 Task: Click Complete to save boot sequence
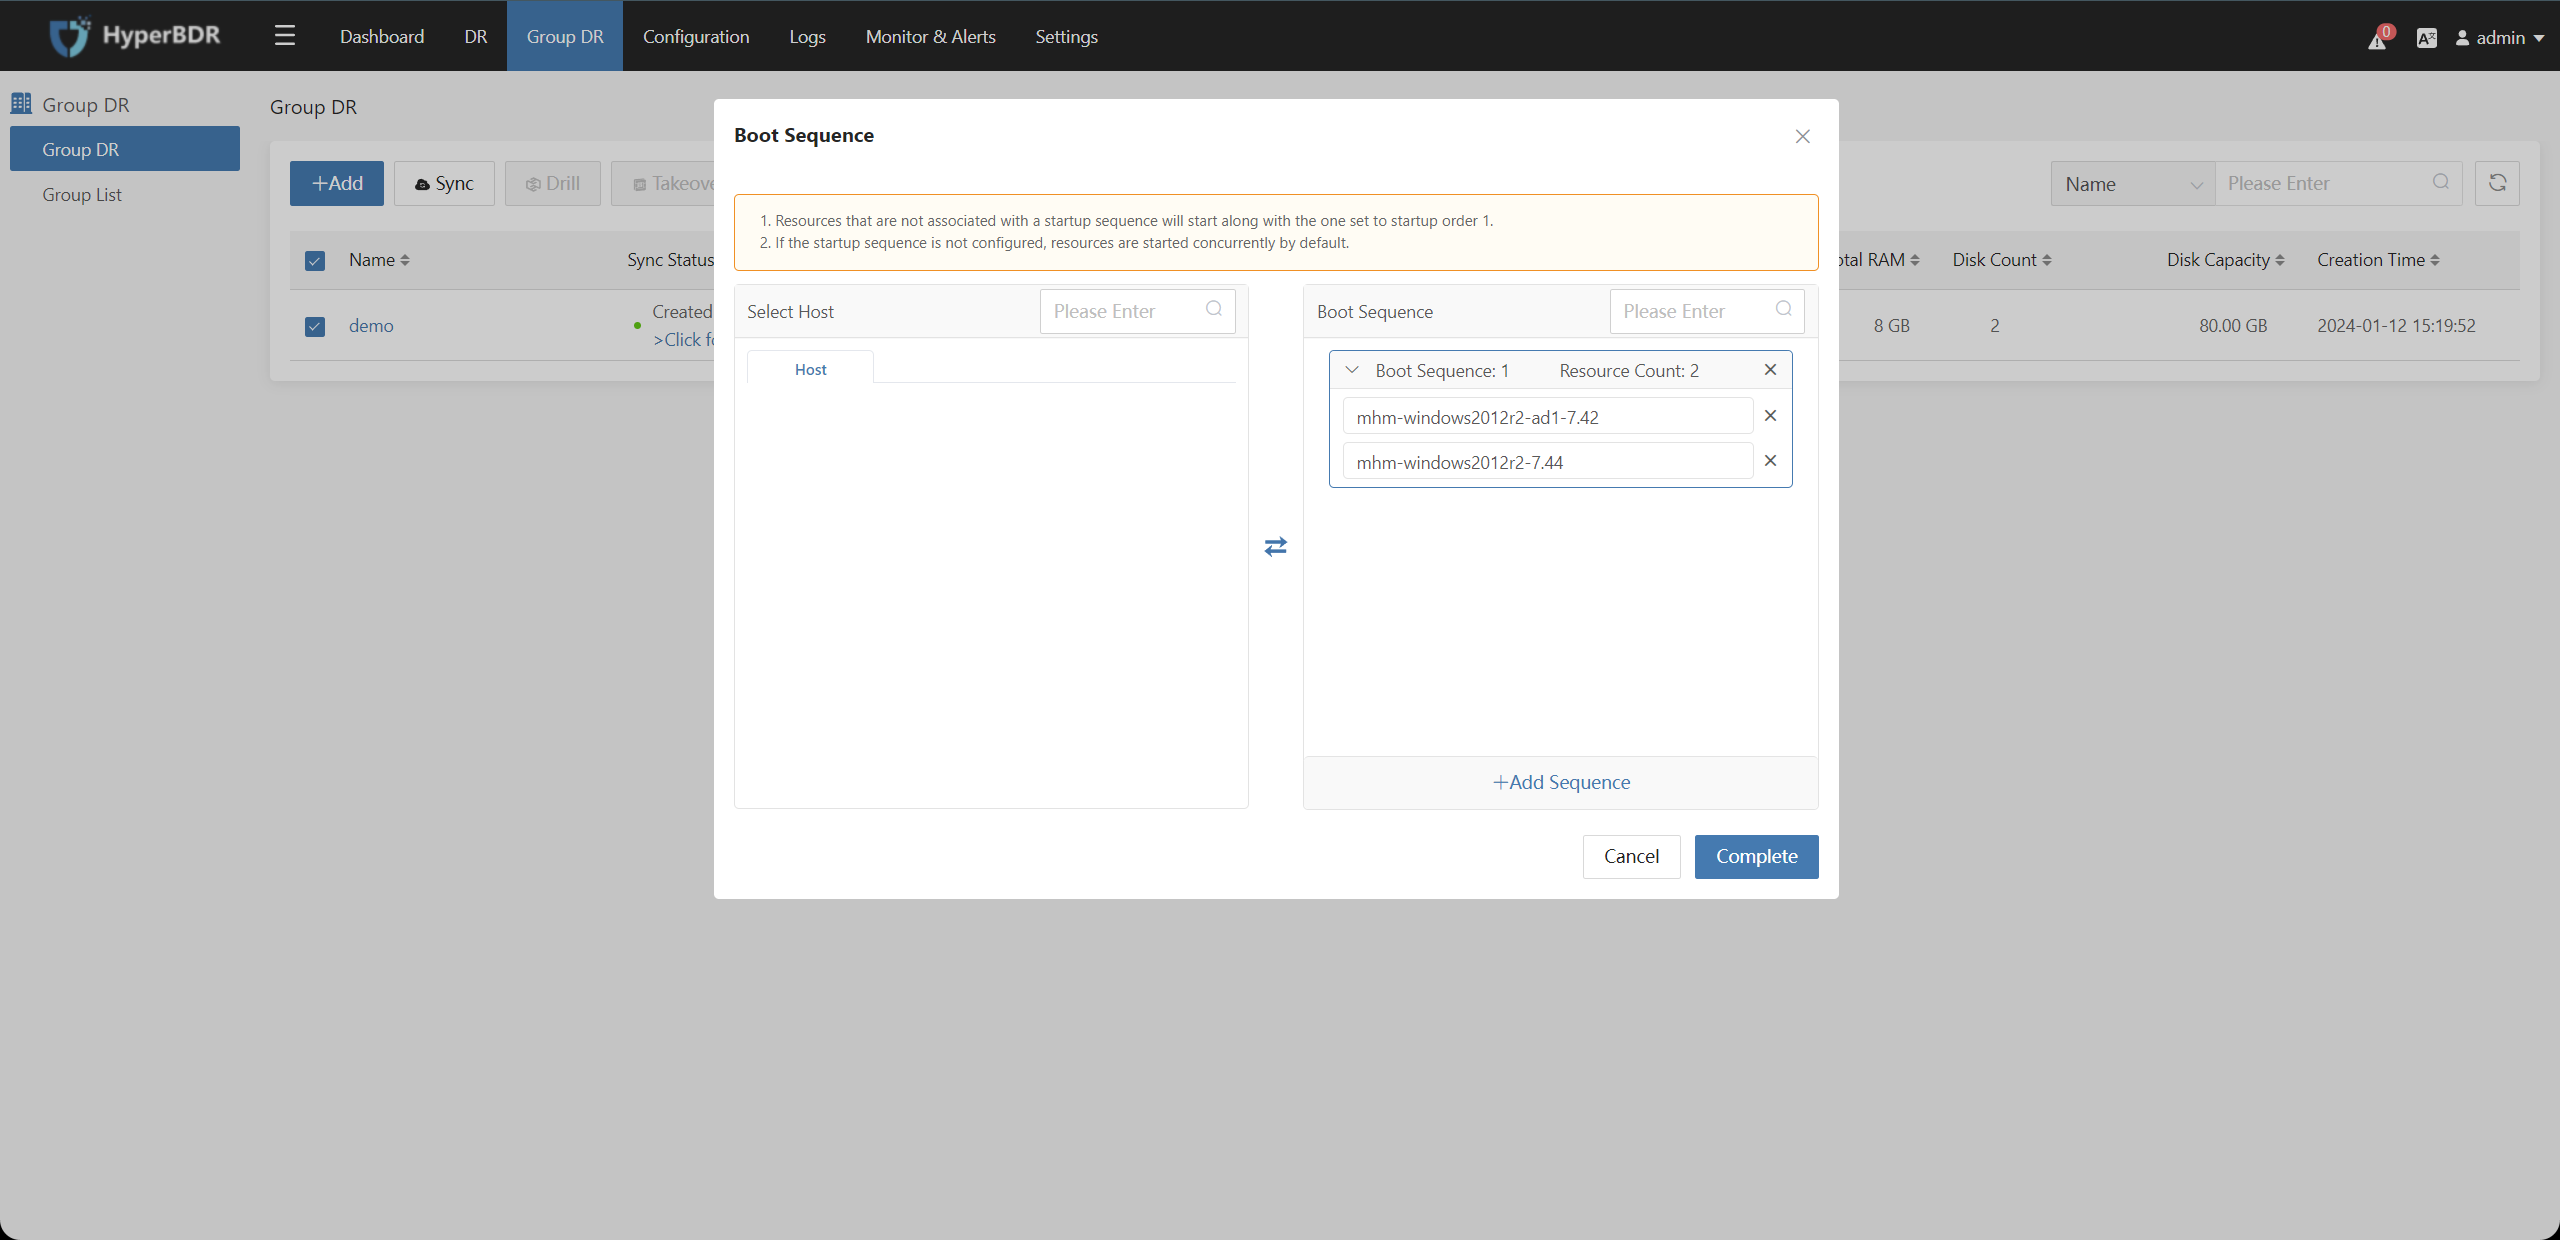coord(1757,855)
